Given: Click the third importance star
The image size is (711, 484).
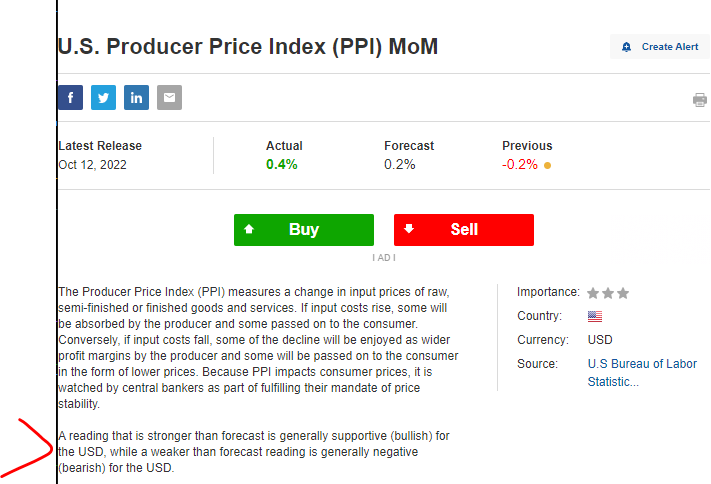Looking at the screenshot, I should point(623,293).
